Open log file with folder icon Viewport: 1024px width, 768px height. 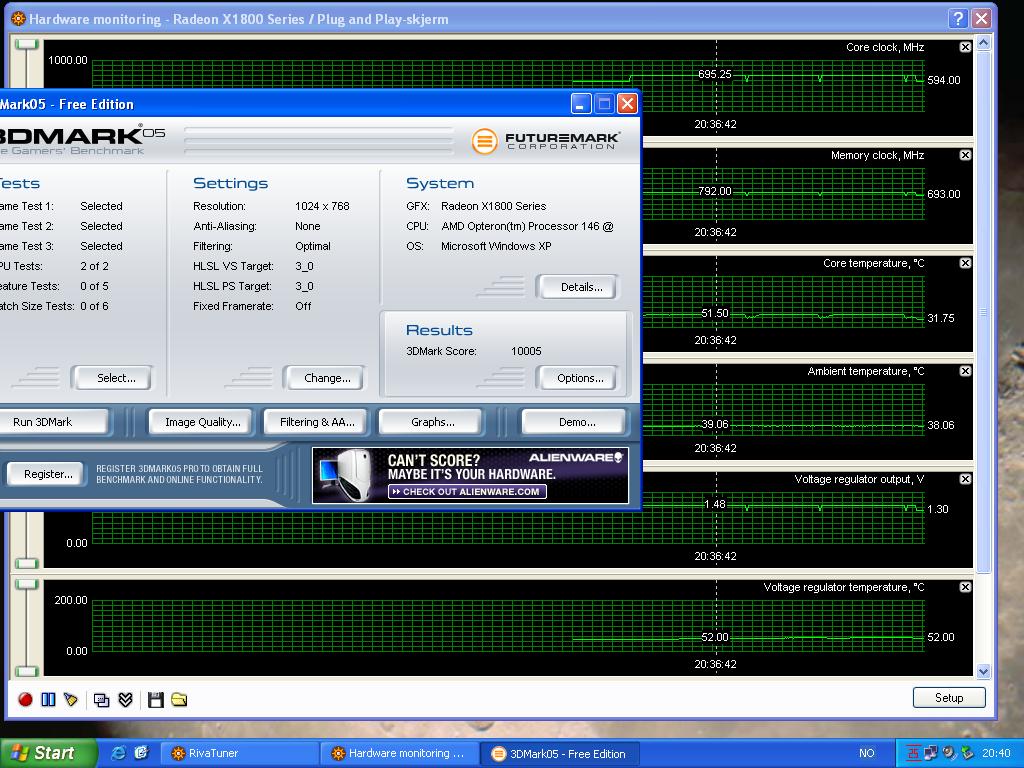179,700
